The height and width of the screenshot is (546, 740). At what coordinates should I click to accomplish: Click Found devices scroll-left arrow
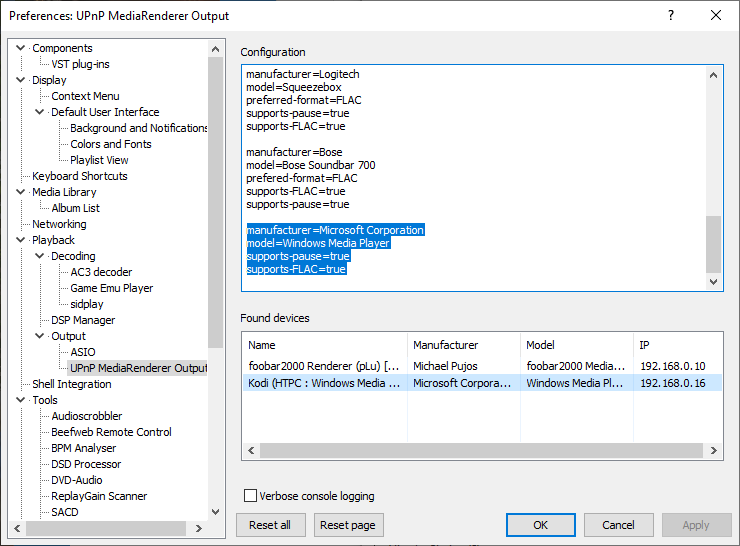click(251, 451)
